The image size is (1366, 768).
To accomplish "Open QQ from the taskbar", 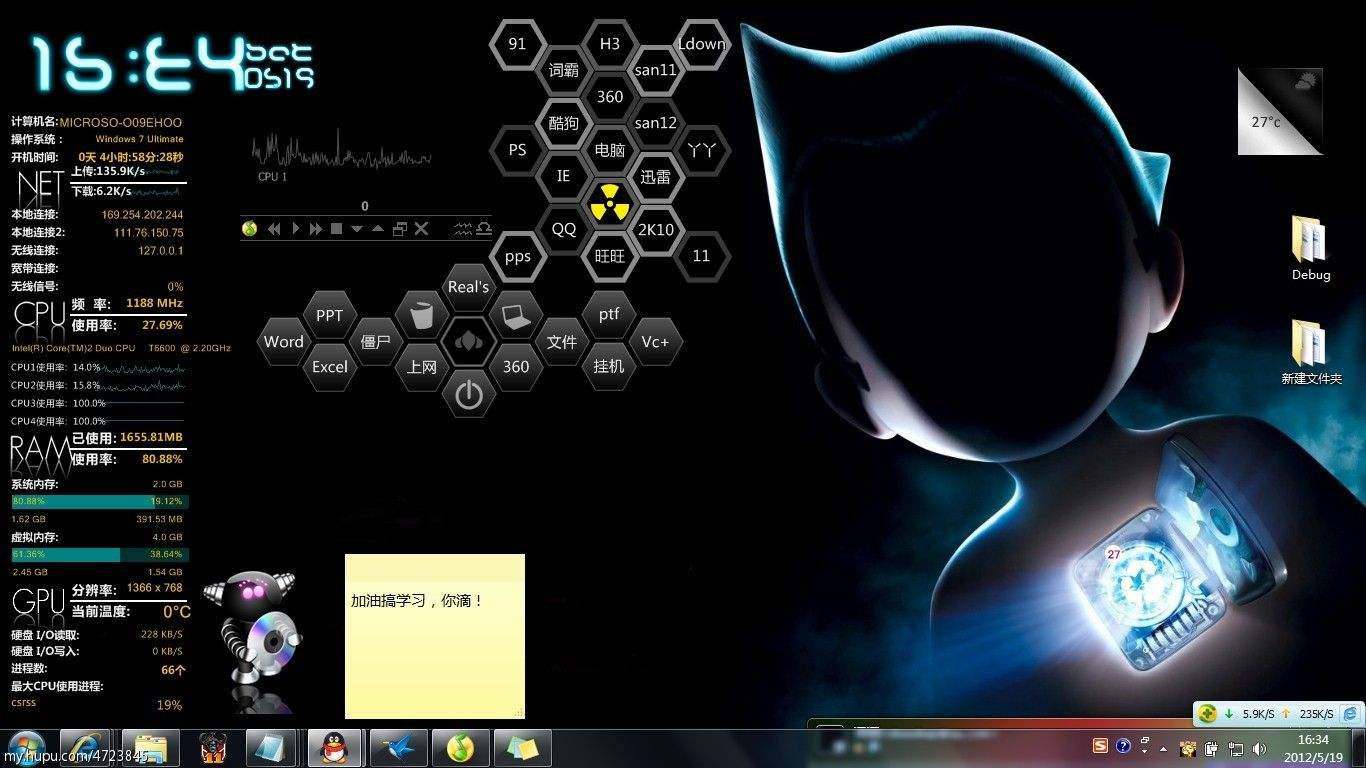I will pos(337,747).
